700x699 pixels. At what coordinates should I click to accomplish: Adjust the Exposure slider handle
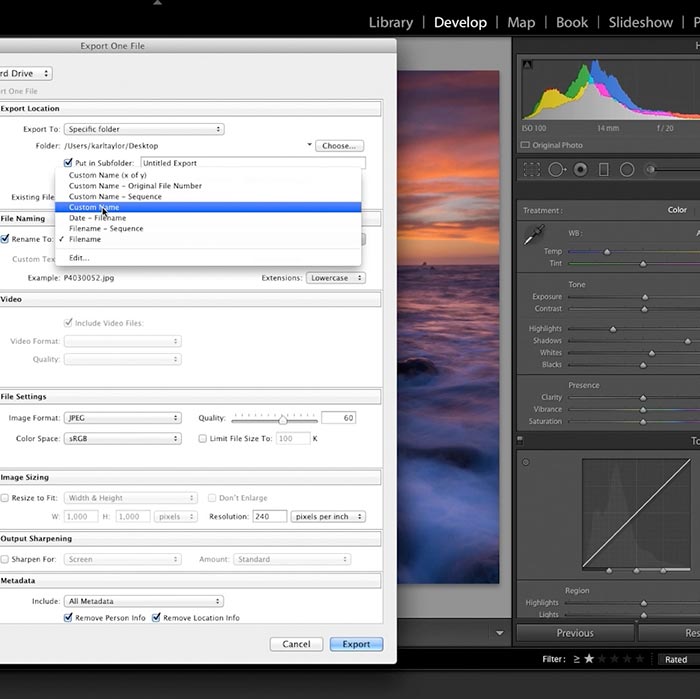click(x=645, y=297)
